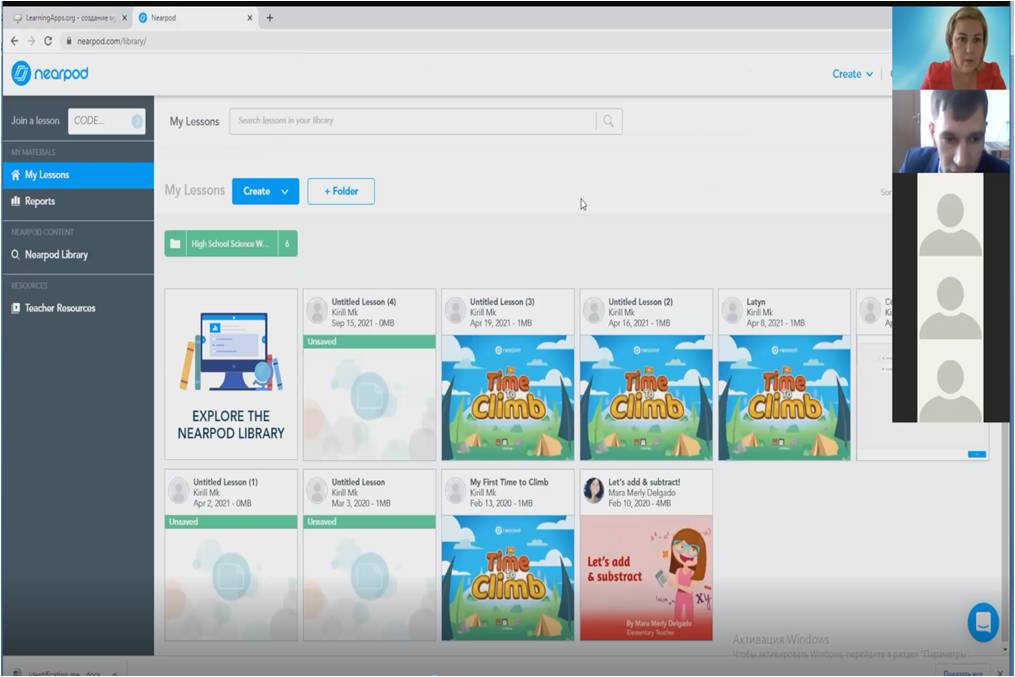The width and height of the screenshot is (1015, 677).
Task: Click the search magnifier button
Action: (x=608, y=121)
